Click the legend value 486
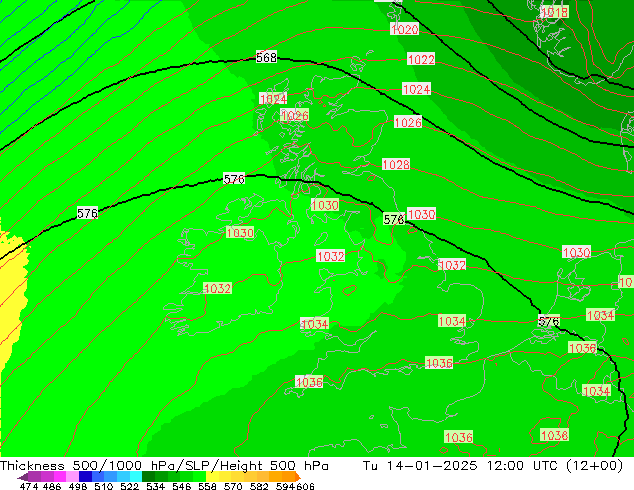 pyautogui.click(x=52, y=486)
